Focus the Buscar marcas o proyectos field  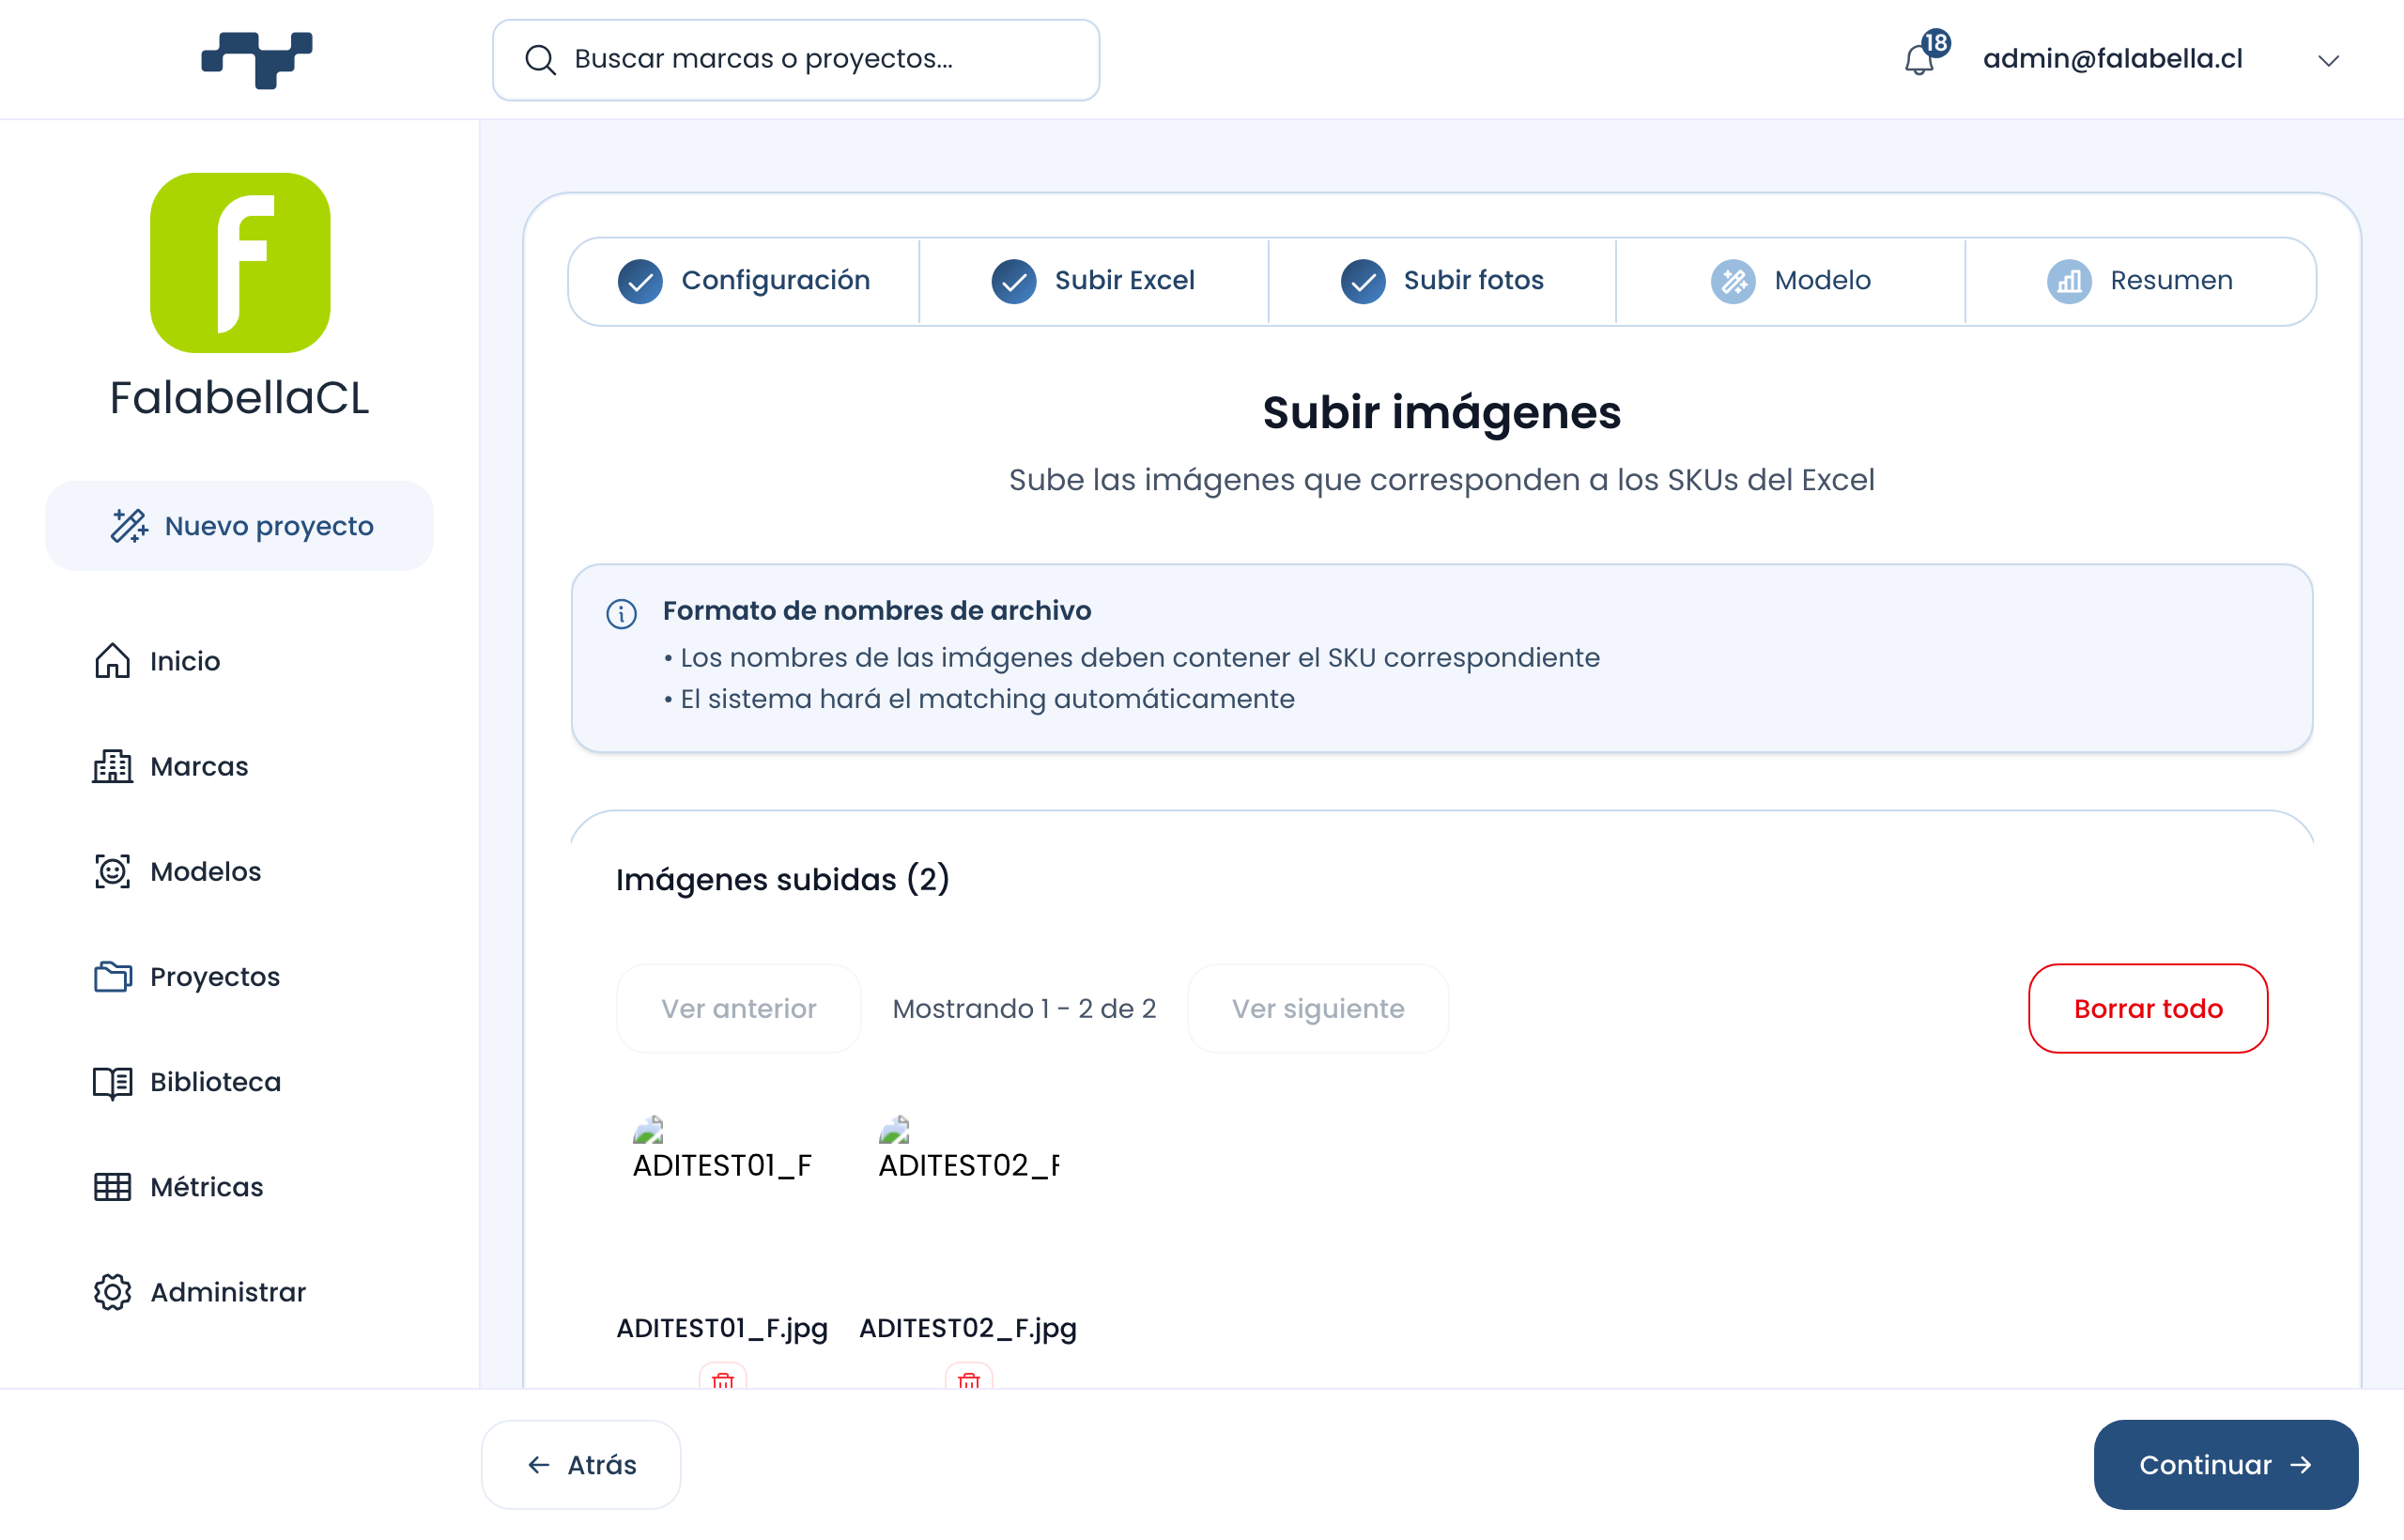(x=796, y=60)
